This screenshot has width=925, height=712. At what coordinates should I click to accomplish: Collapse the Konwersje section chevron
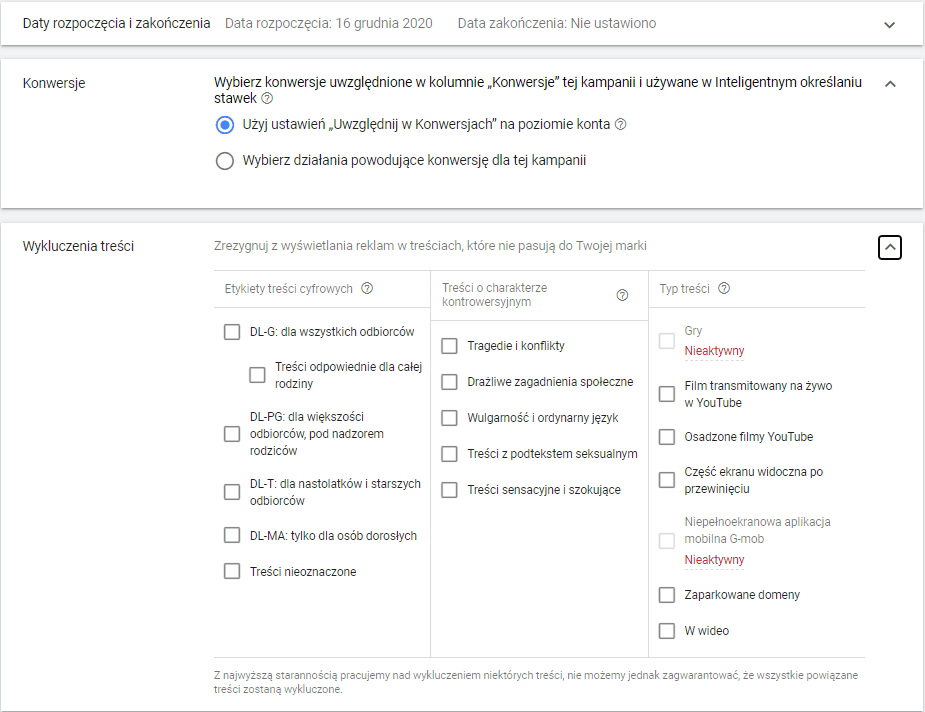(x=890, y=84)
